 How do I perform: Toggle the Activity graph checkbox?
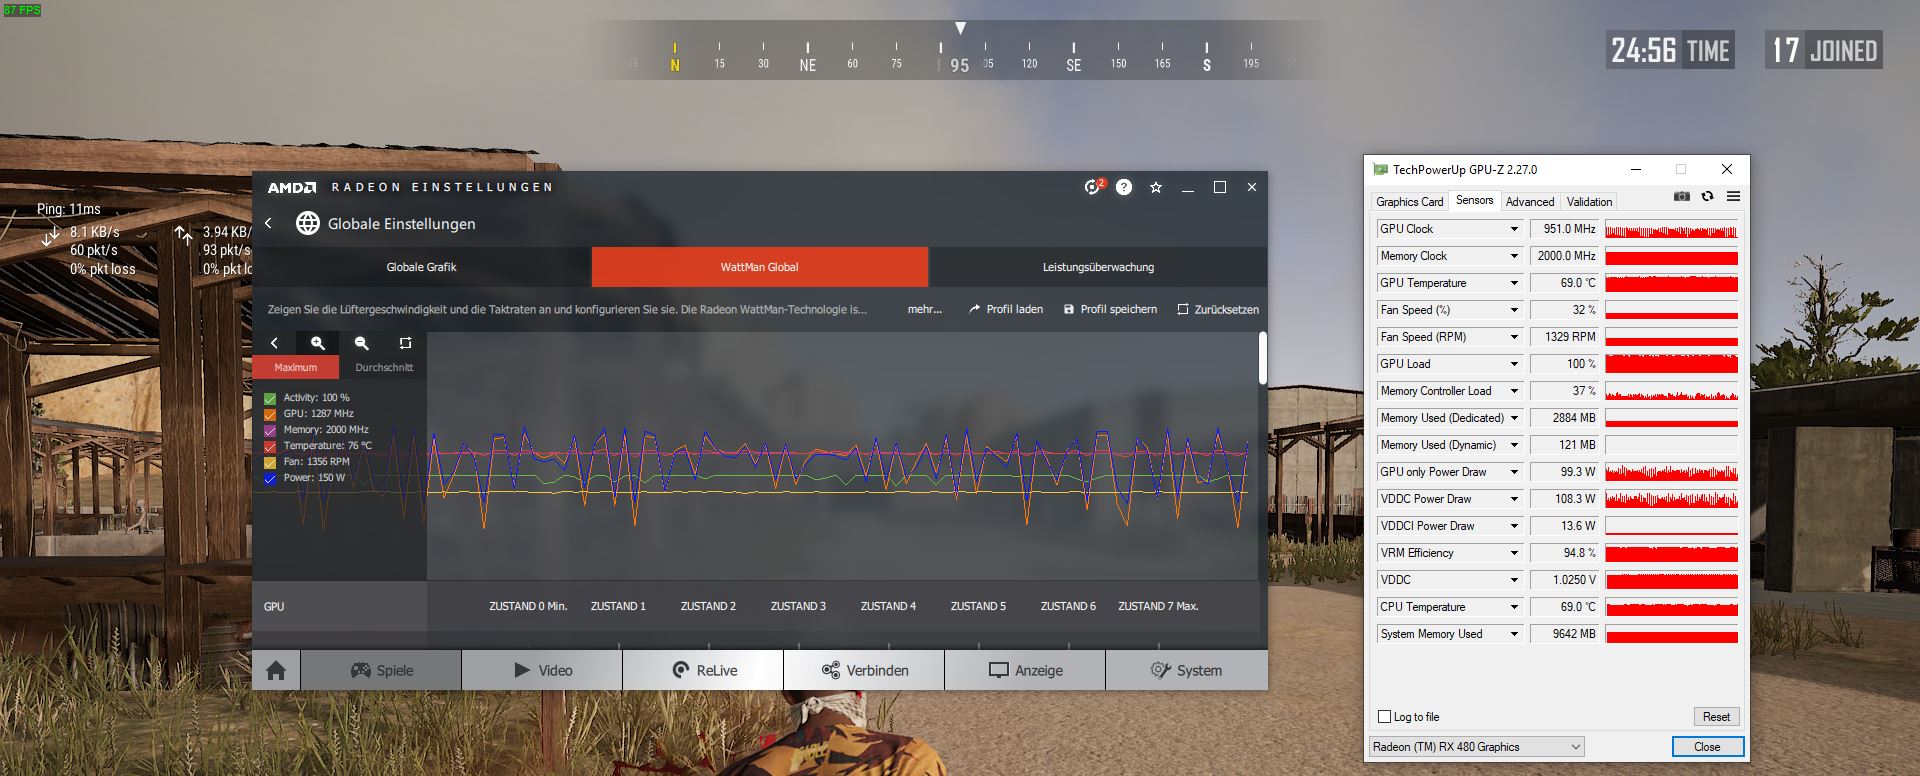click(270, 398)
